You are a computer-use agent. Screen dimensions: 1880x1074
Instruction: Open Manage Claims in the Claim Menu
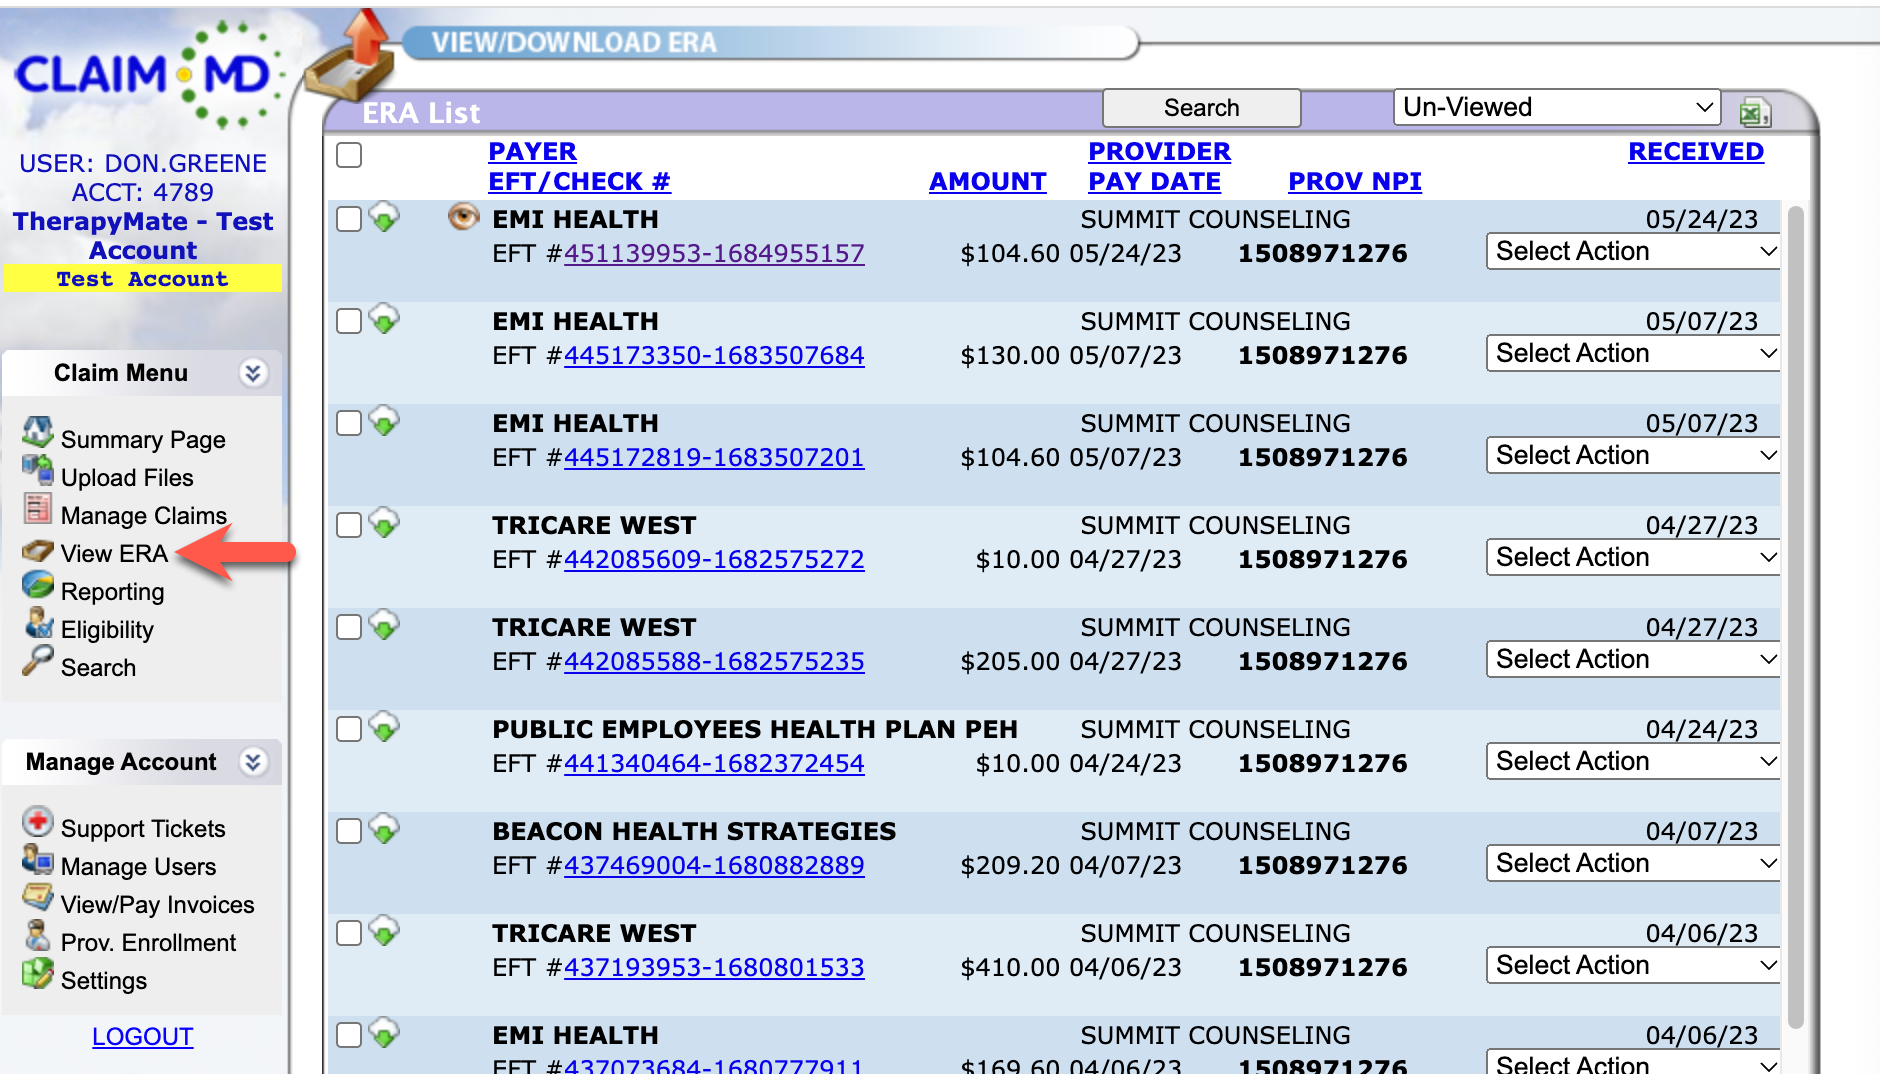pyautogui.click(x=143, y=515)
